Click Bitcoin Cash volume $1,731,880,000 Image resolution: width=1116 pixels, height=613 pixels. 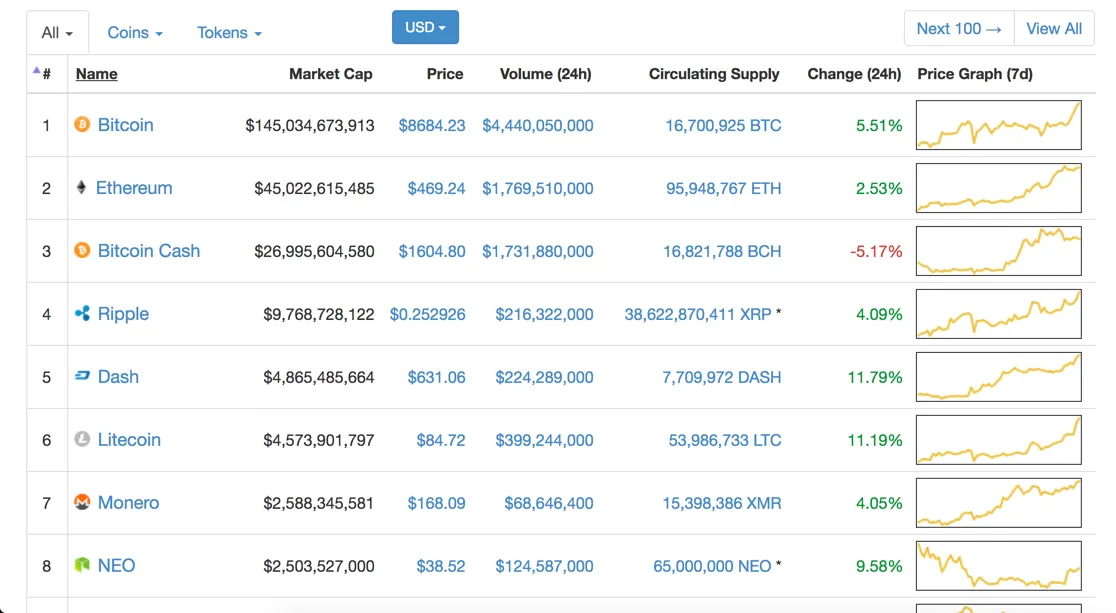pyautogui.click(x=537, y=252)
